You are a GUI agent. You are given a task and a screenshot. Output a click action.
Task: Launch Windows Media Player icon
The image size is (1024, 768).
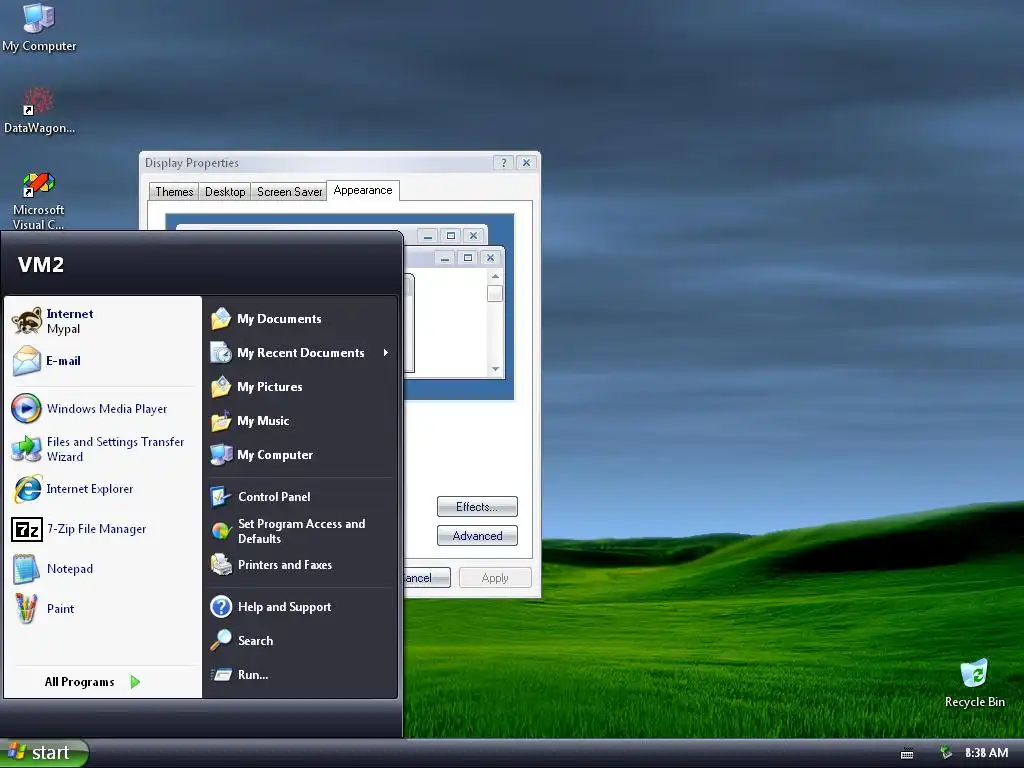tap(27, 409)
